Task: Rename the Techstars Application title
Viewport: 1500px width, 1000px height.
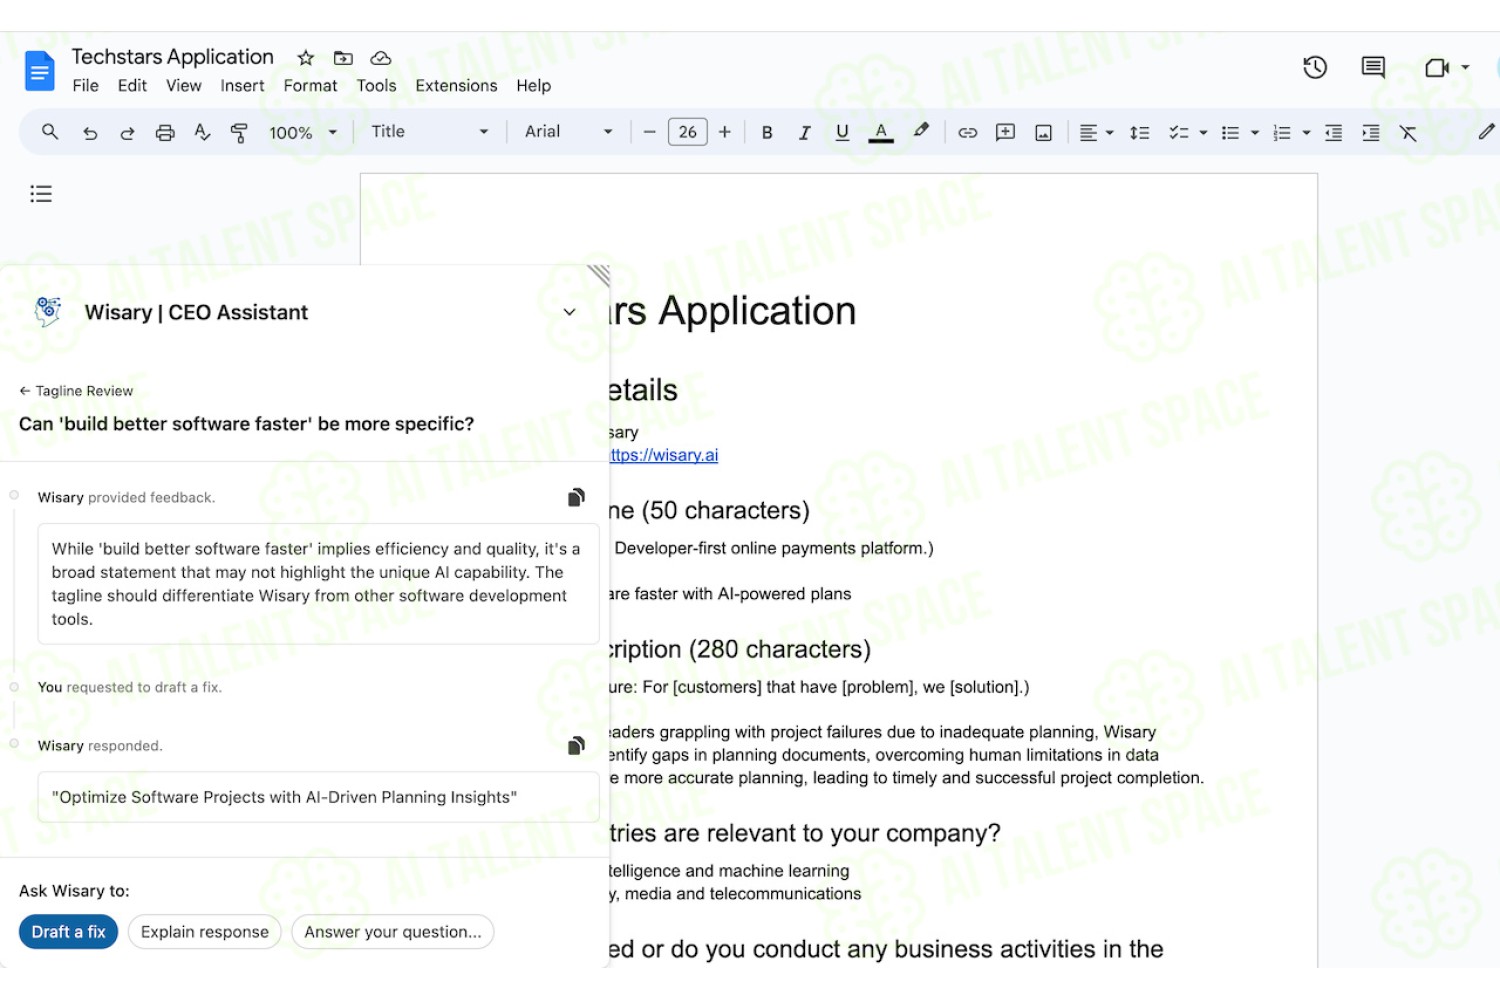Action: 173,57
